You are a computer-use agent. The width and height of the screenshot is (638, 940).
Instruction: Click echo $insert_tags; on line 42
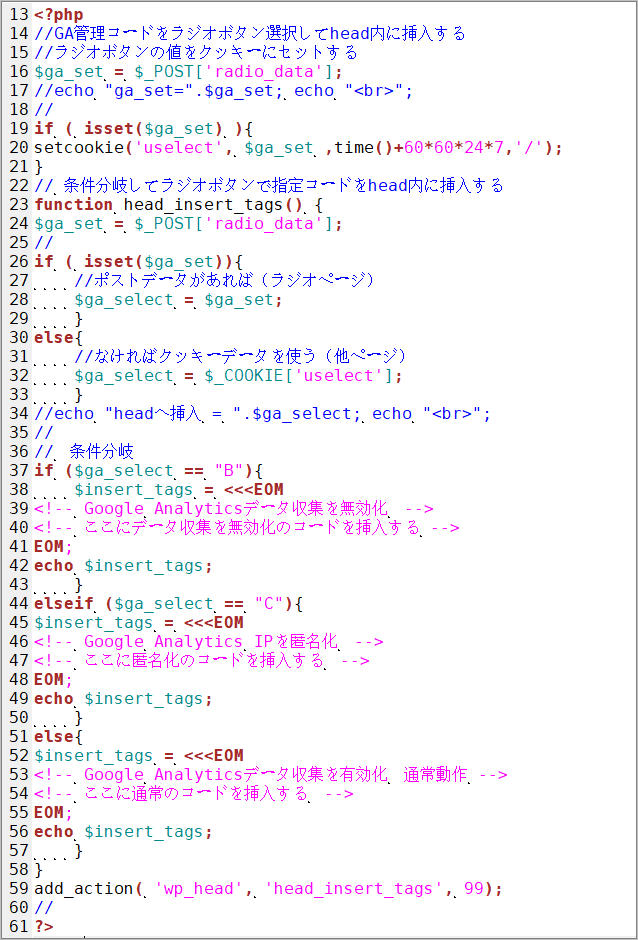point(123,566)
